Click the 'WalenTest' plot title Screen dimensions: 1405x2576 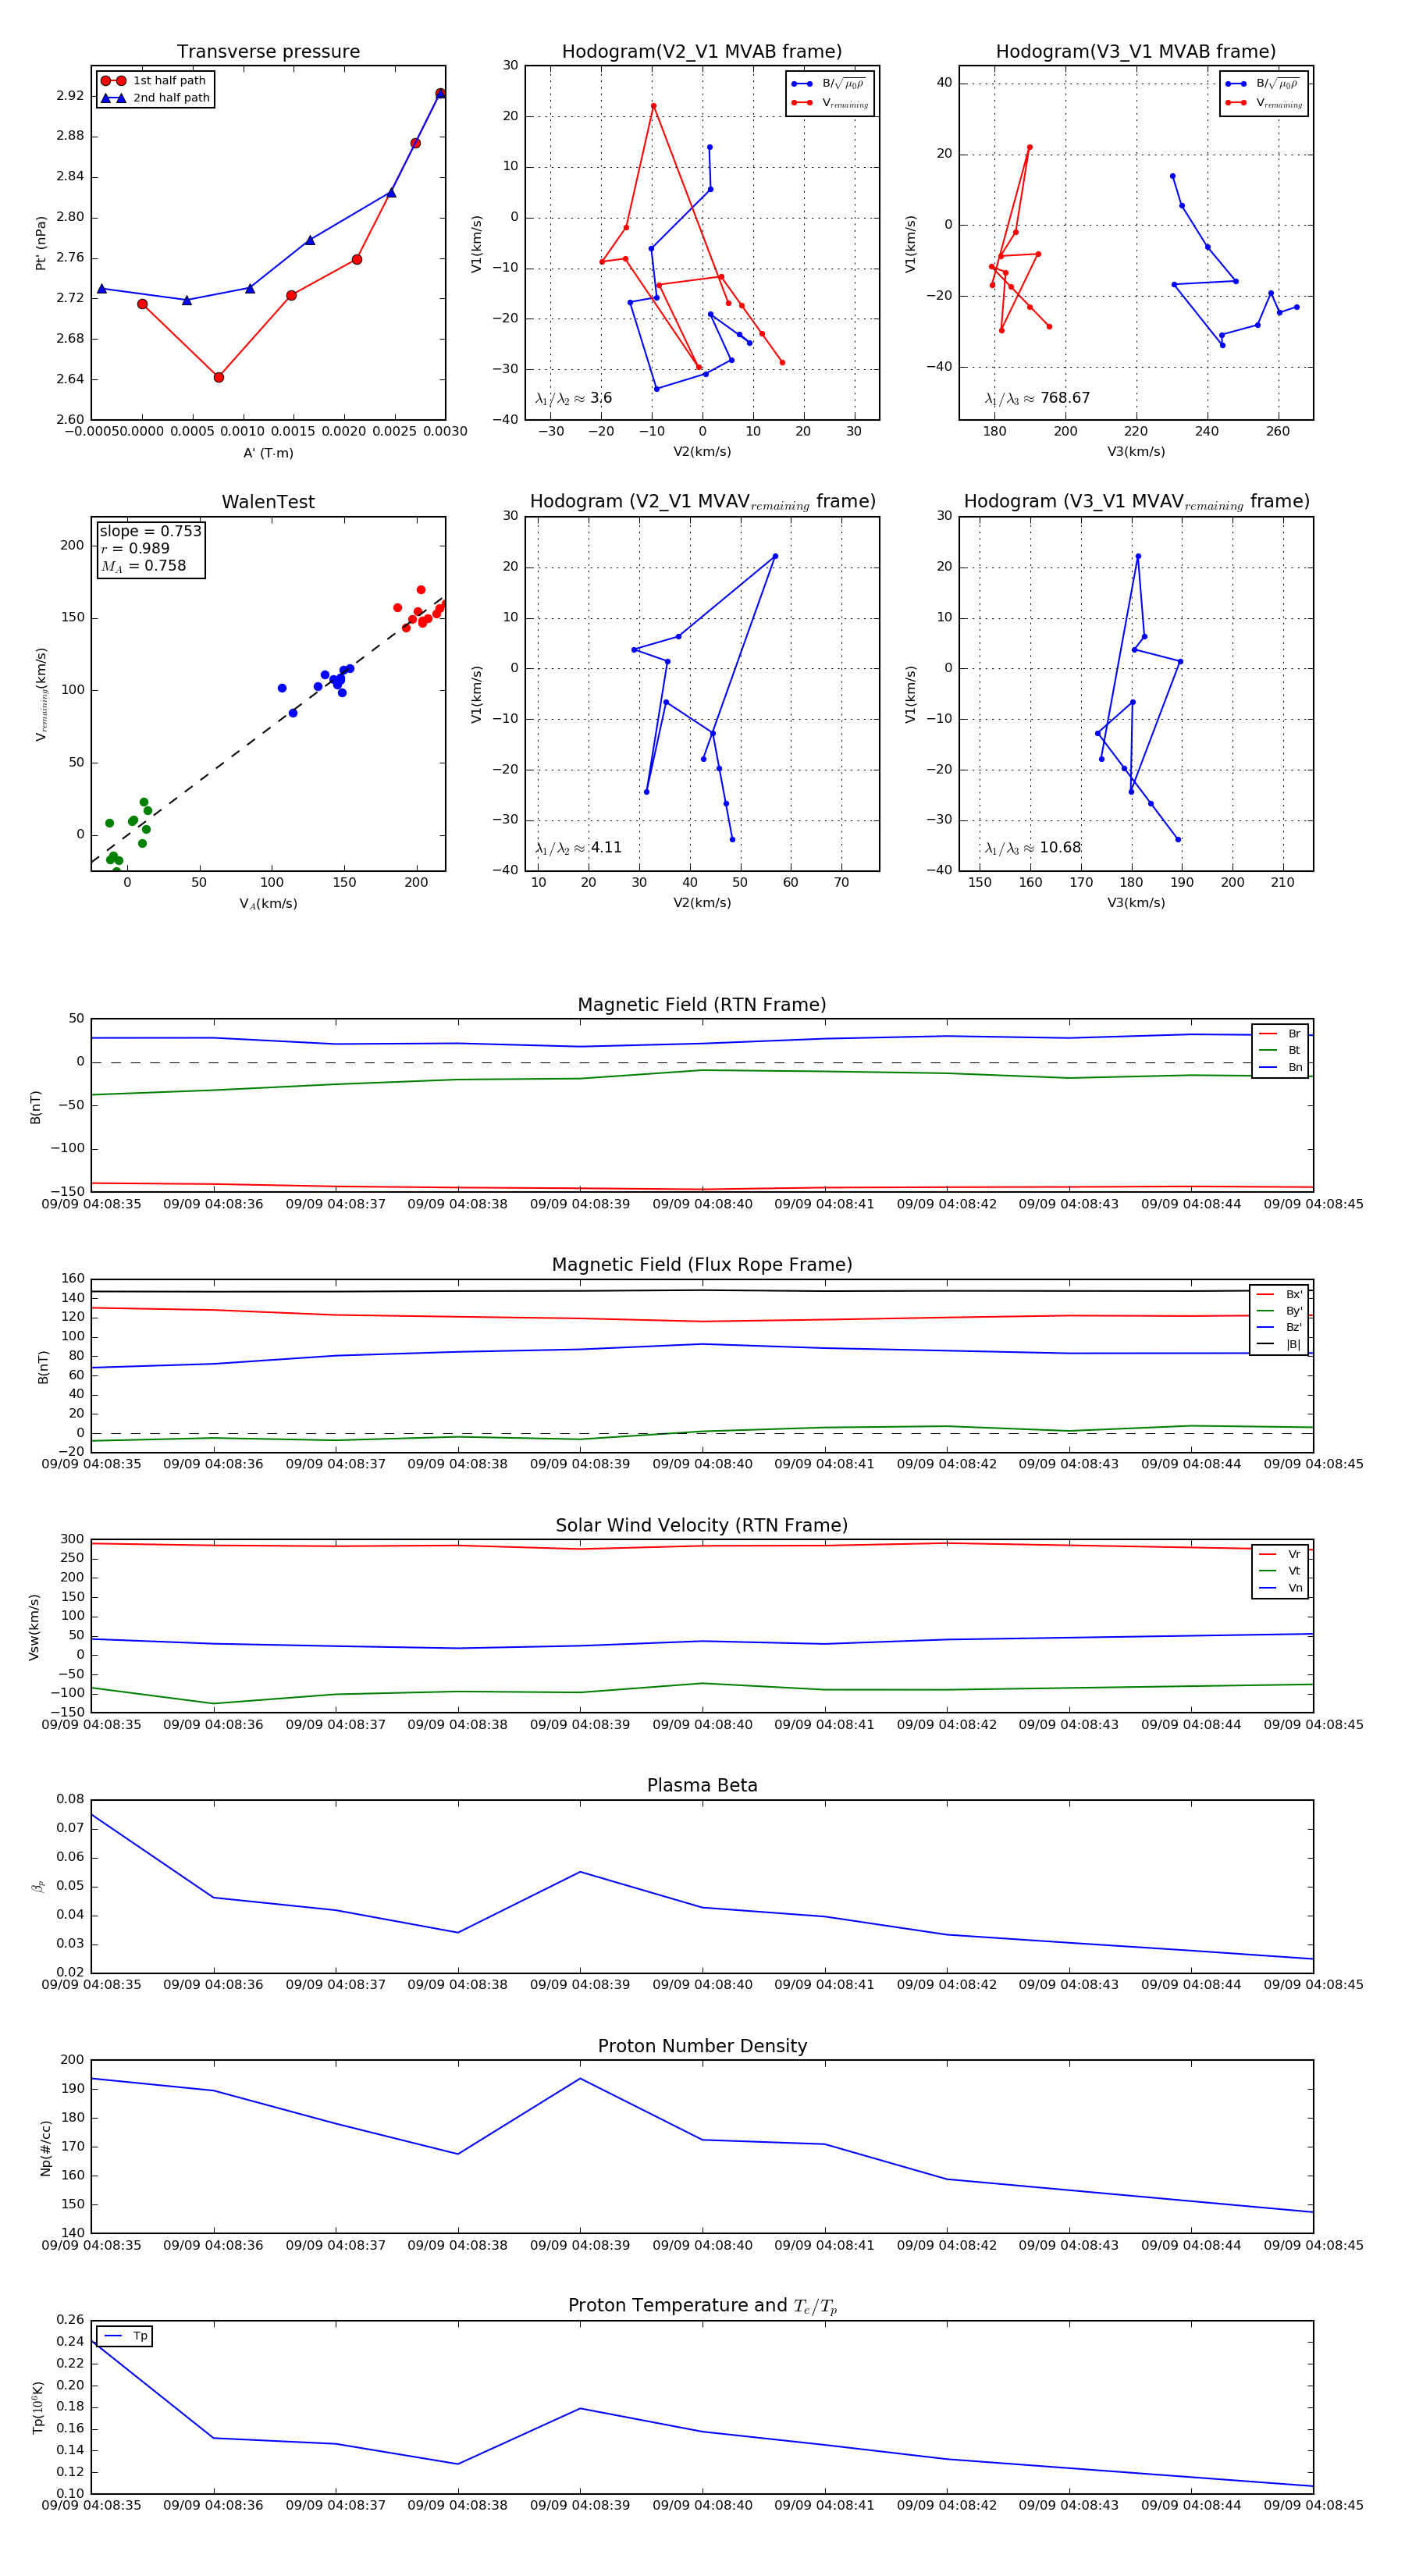tap(268, 502)
